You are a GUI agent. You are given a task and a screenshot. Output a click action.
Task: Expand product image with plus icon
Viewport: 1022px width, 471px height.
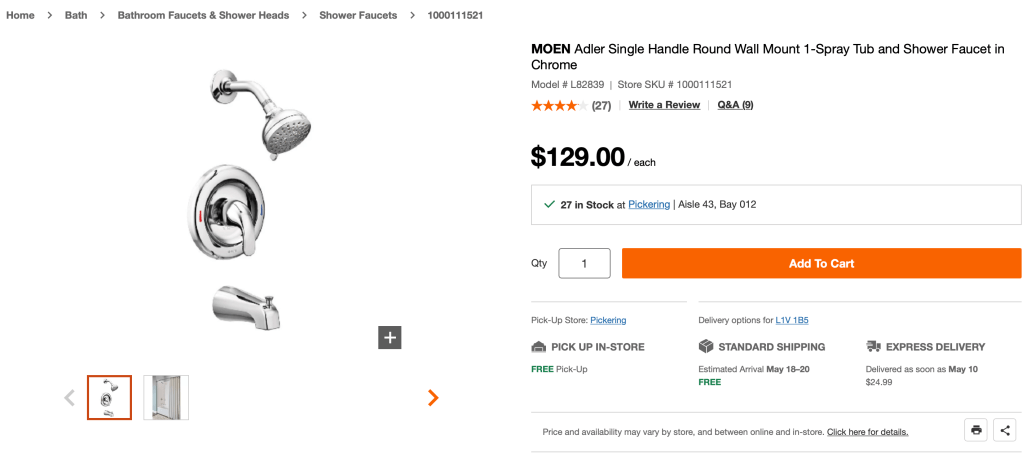390,337
